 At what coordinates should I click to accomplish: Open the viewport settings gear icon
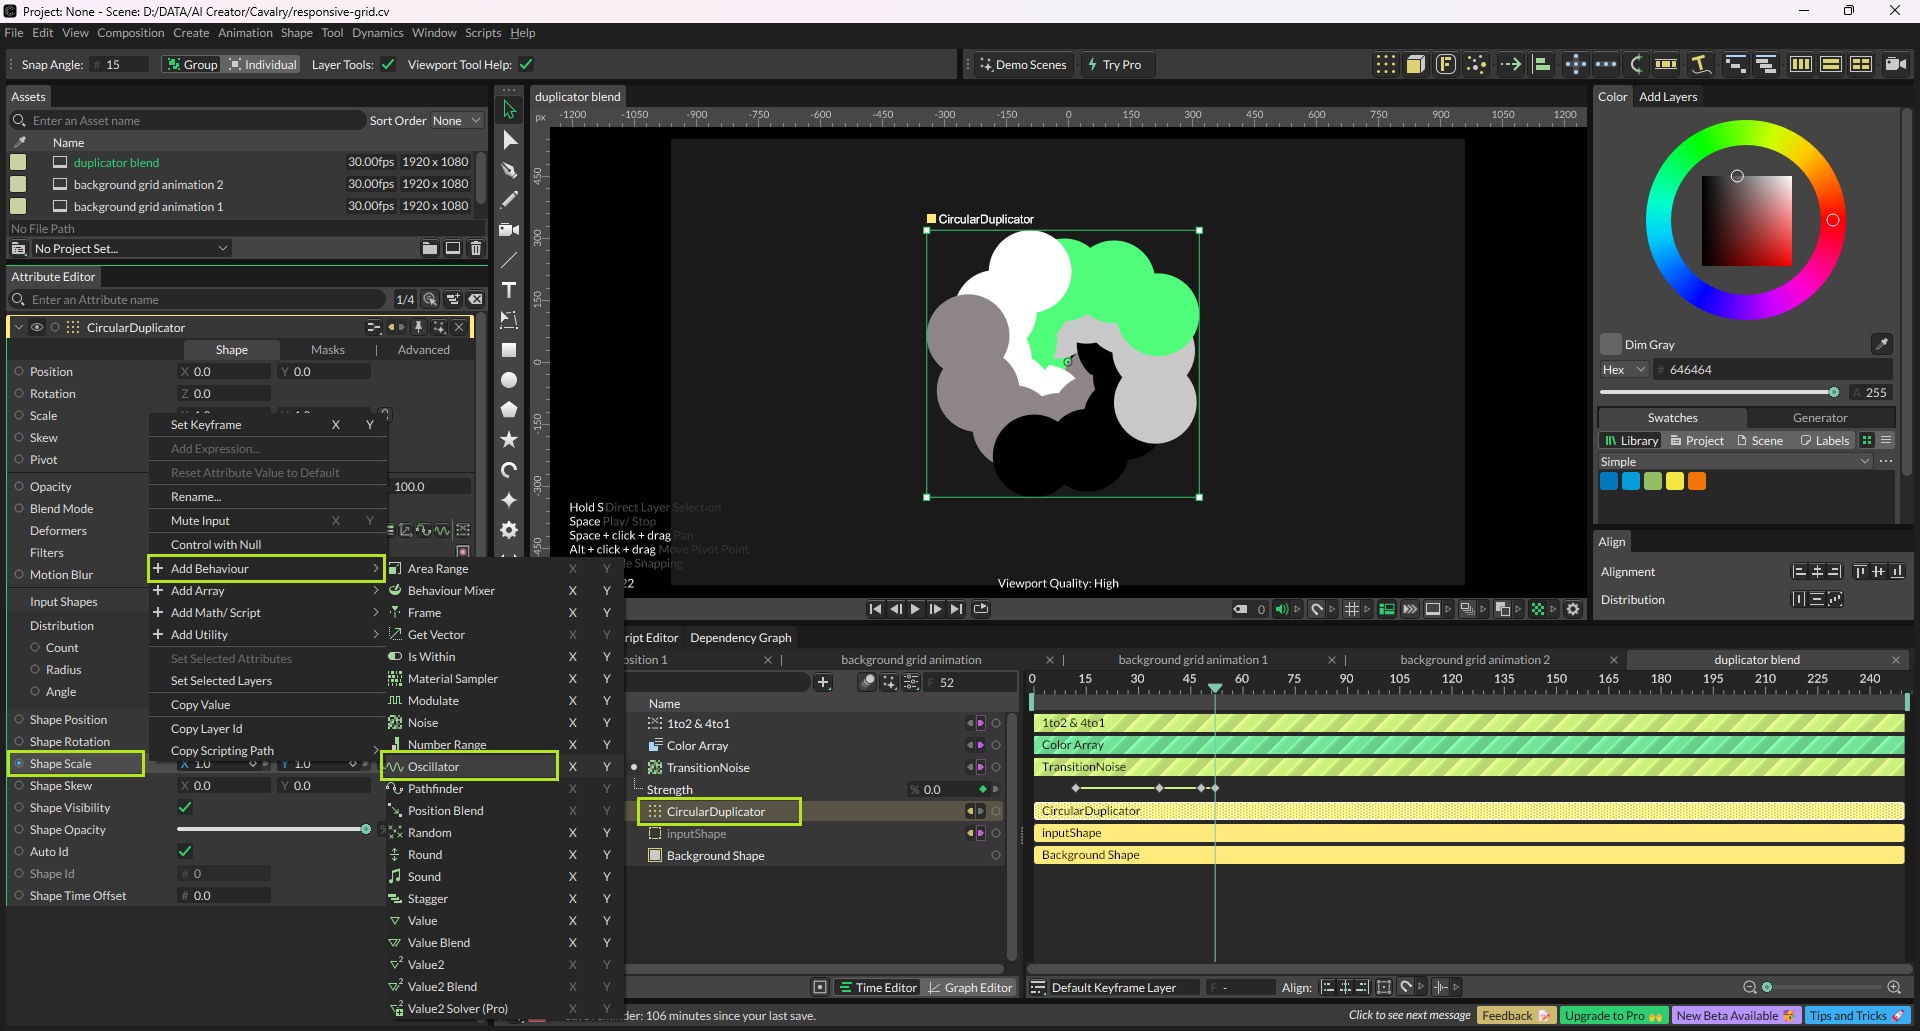click(1573, 609)
